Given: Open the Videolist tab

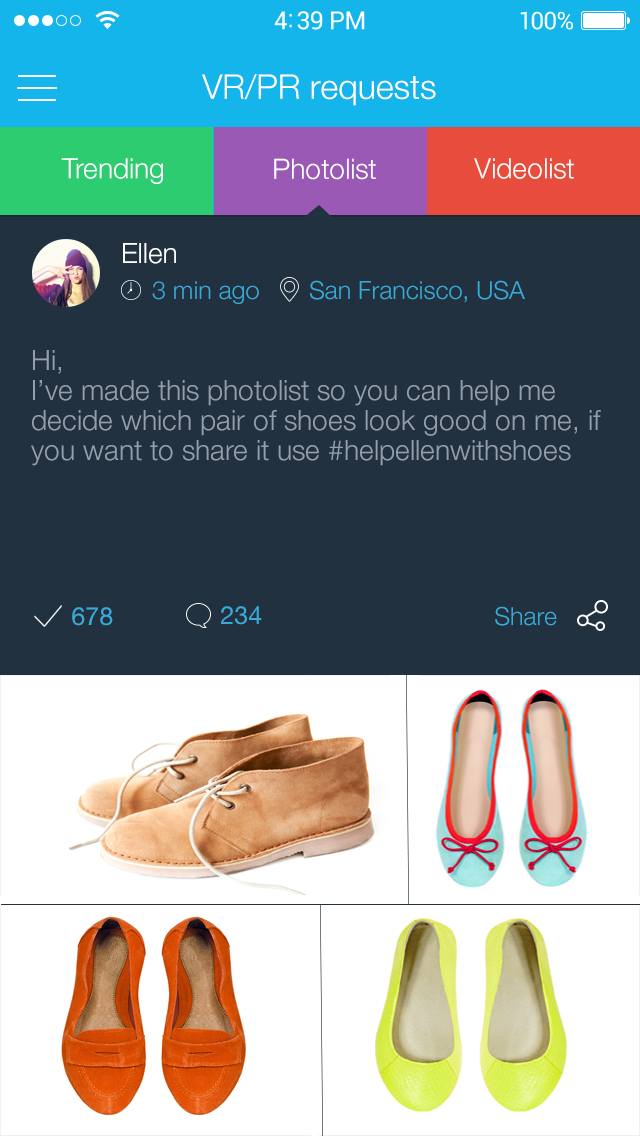Looking at the screenshot, I should 524,170.
